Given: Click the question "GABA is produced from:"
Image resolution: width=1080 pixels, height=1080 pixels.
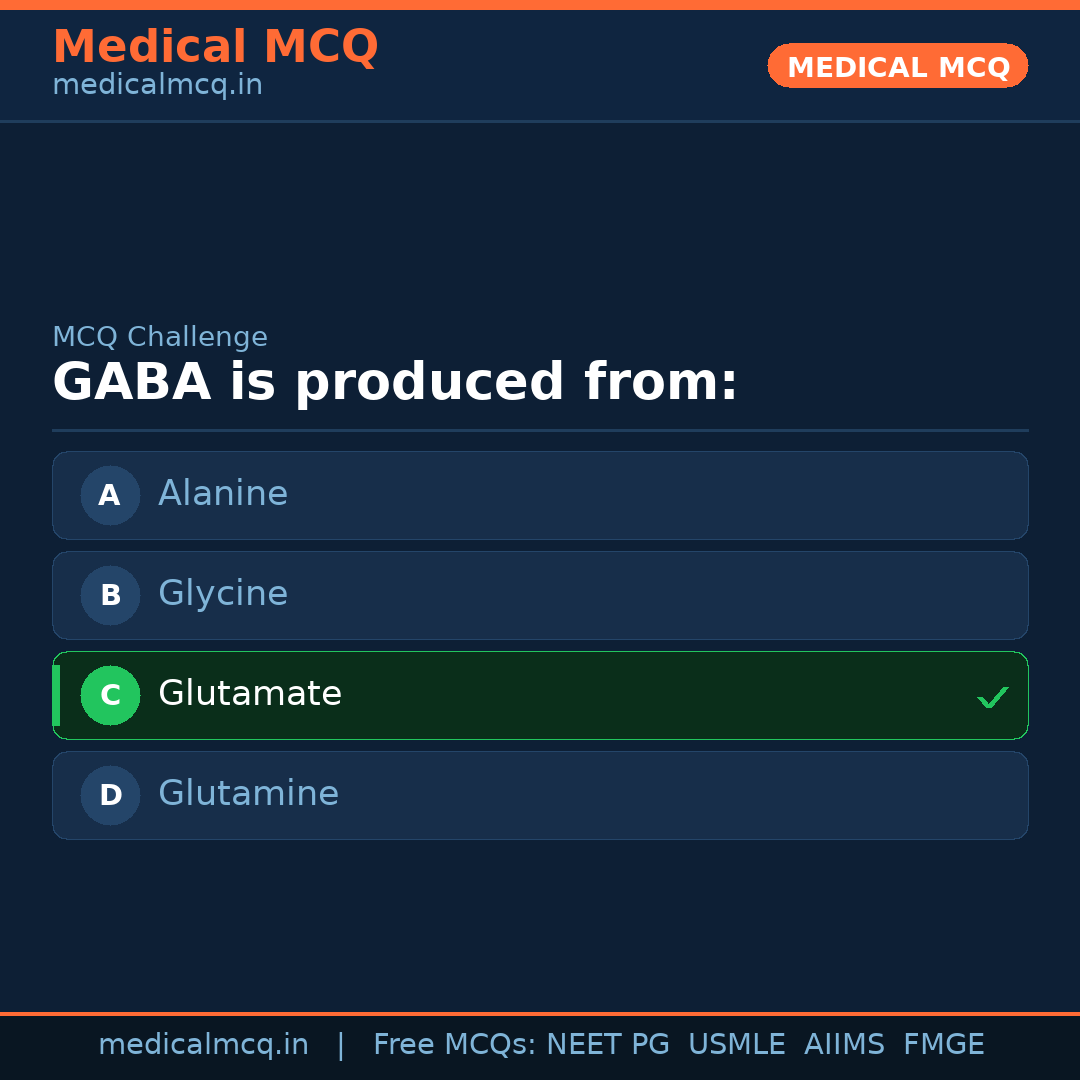Looking at the screenshot, I should (x=395, y=383).
